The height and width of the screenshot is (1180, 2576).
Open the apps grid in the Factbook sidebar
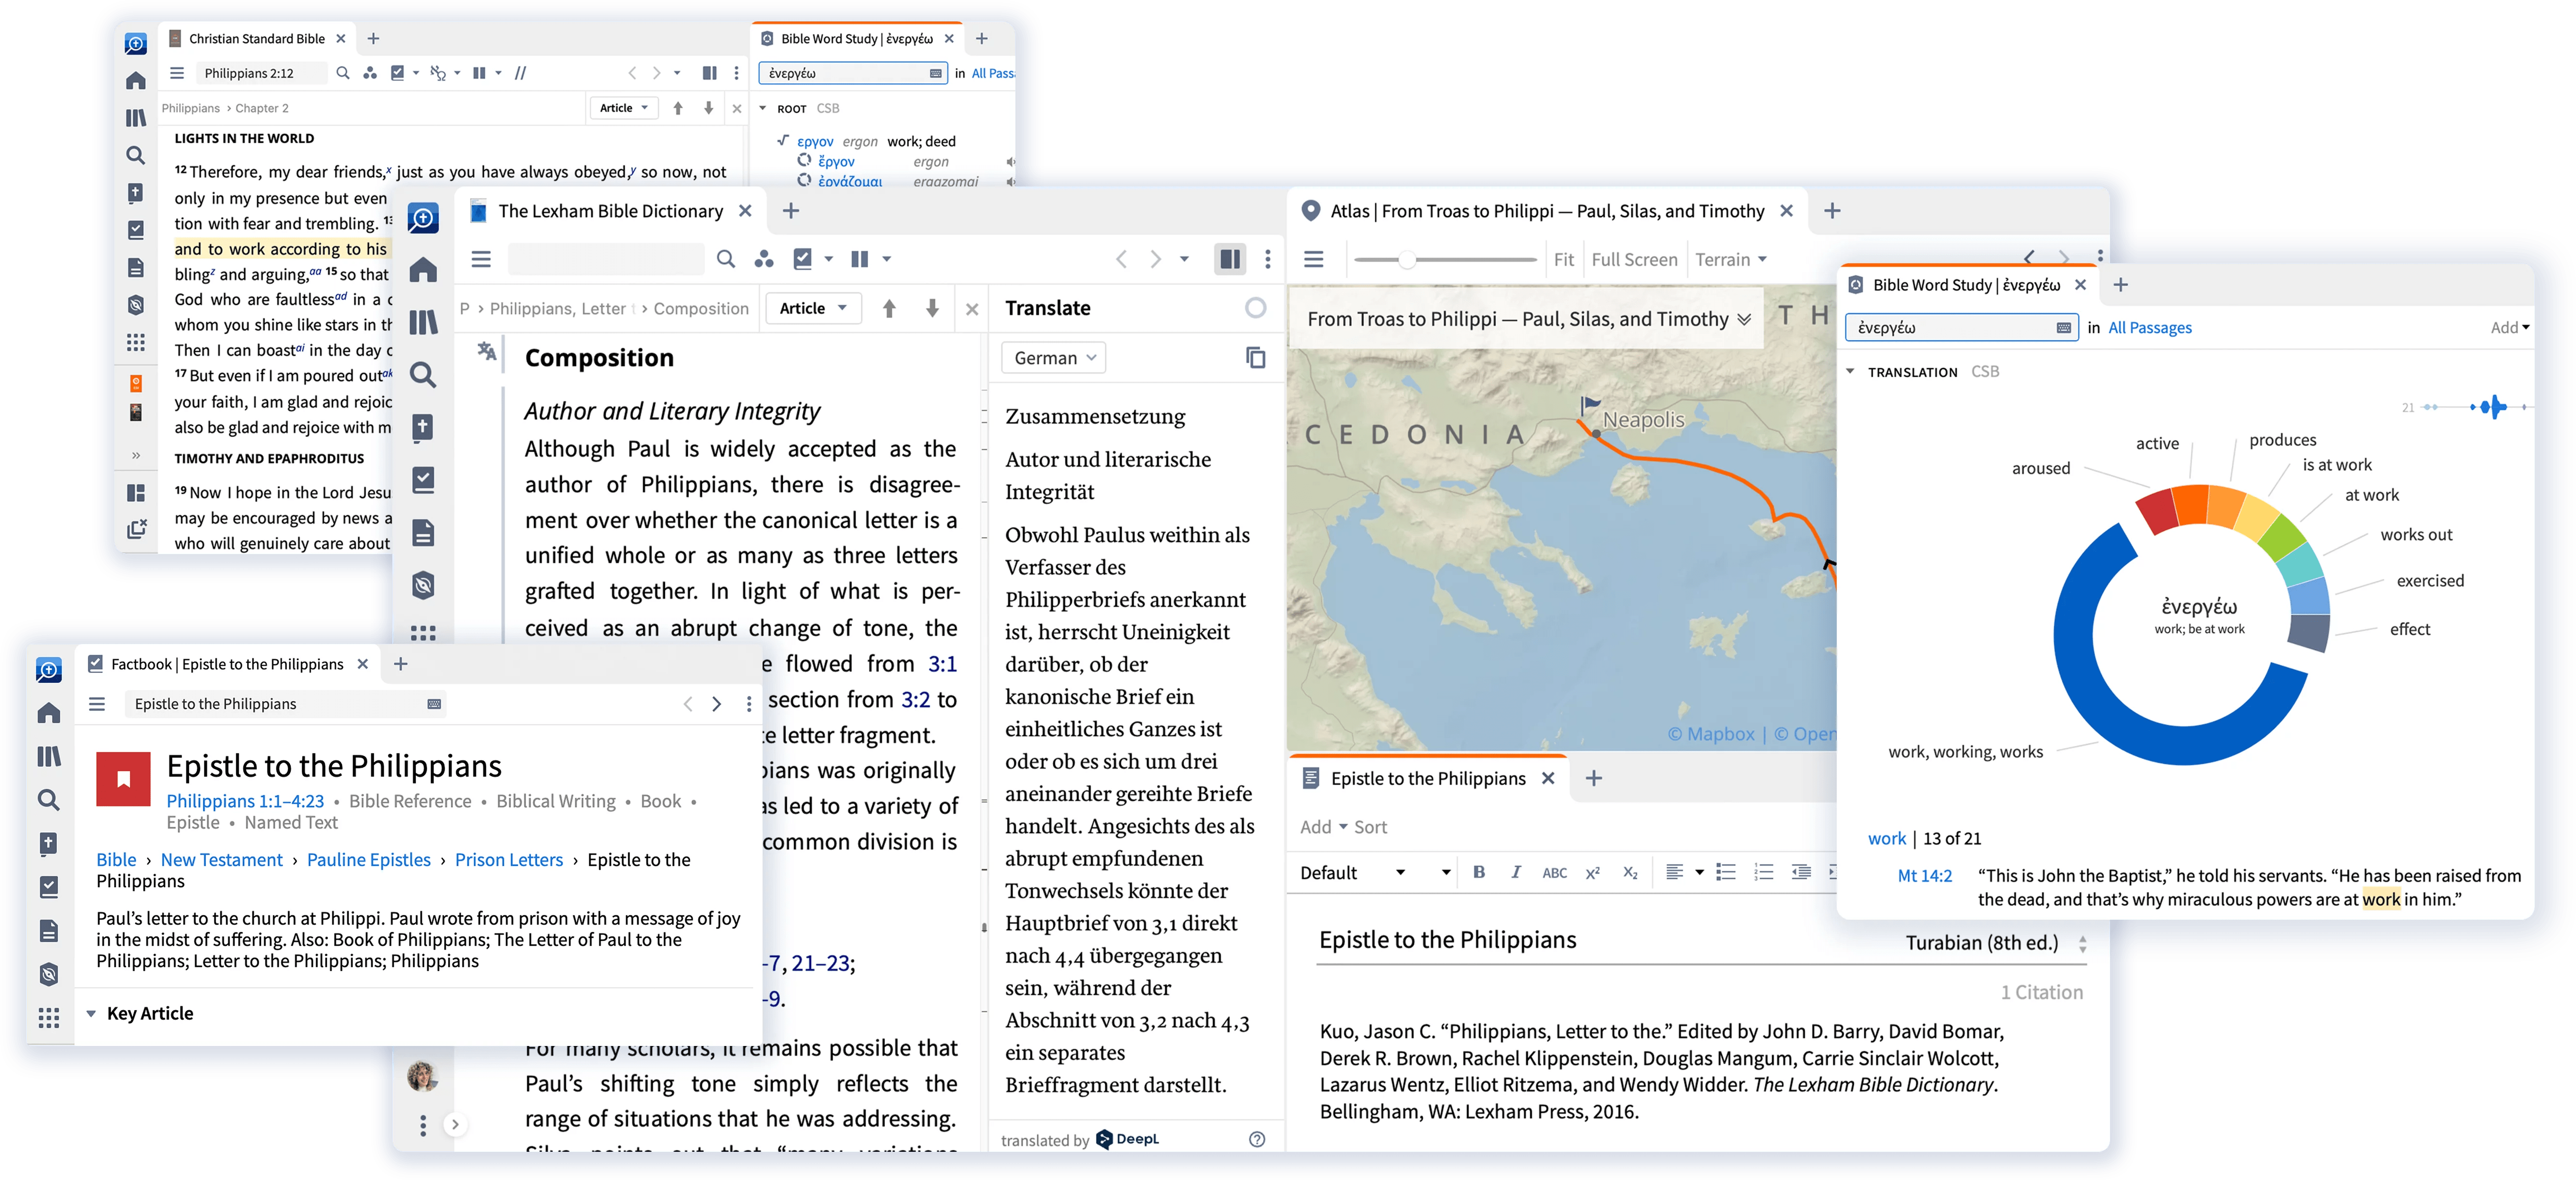pyautogui.click(x=48, y=1018)
